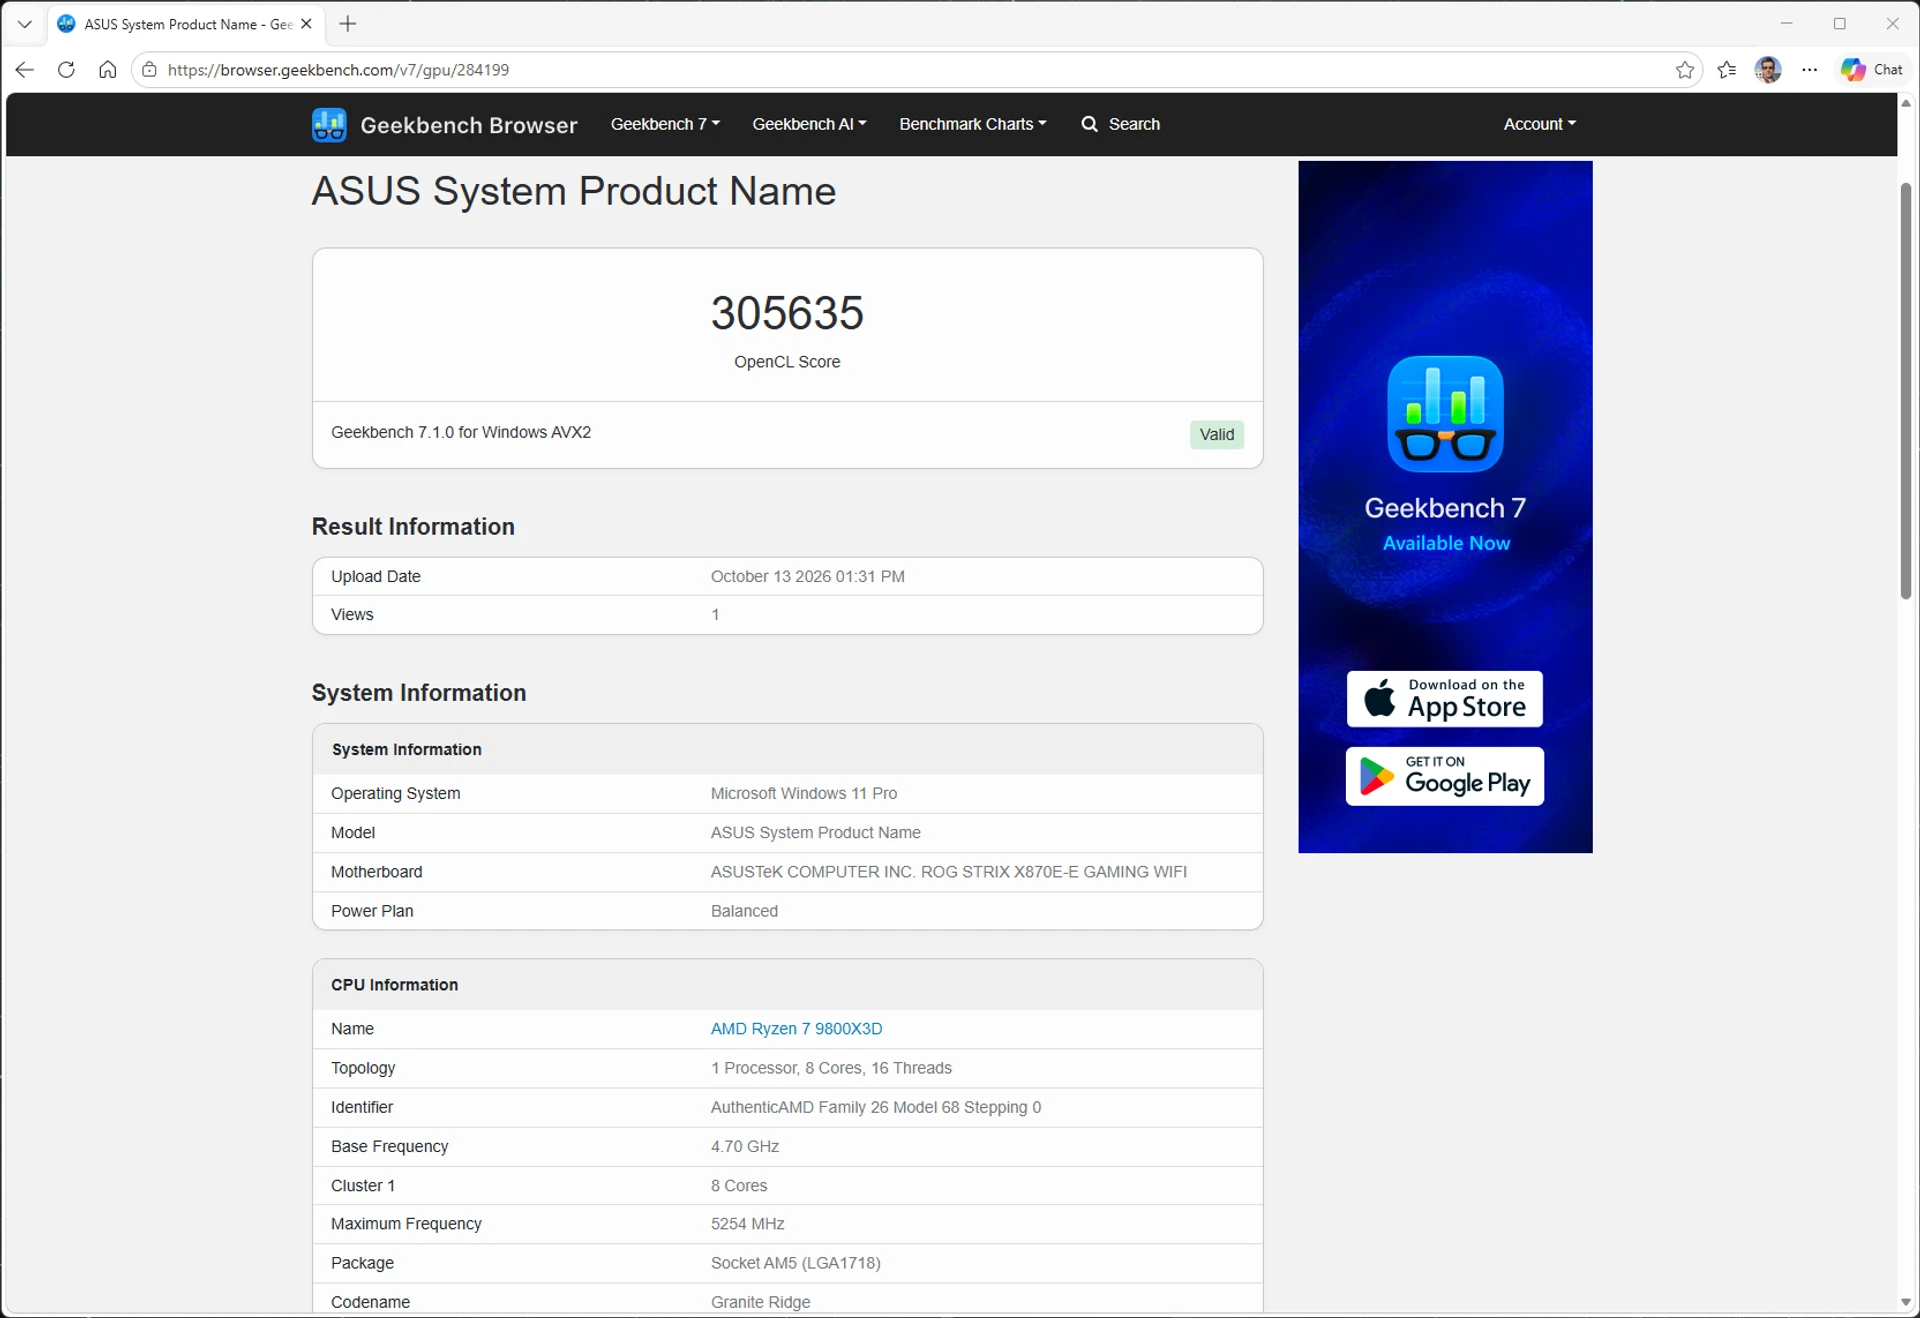Bookmark page with the star icon

[x=1685, y=70]
